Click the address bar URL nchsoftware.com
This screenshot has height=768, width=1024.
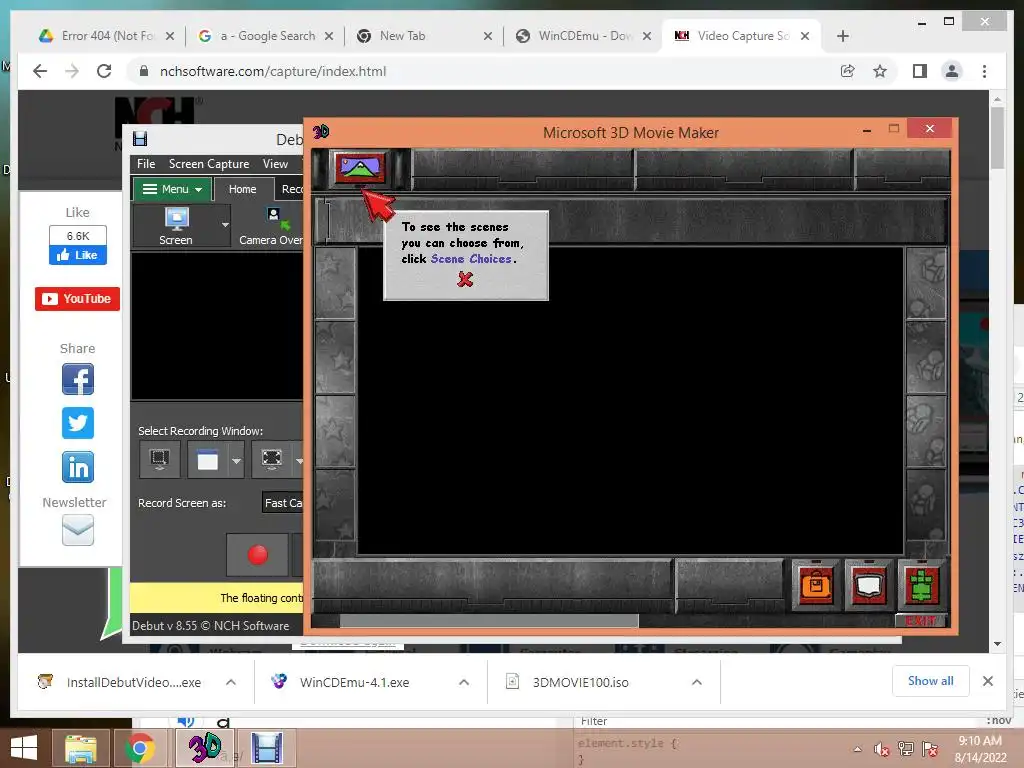pos(272,71)
